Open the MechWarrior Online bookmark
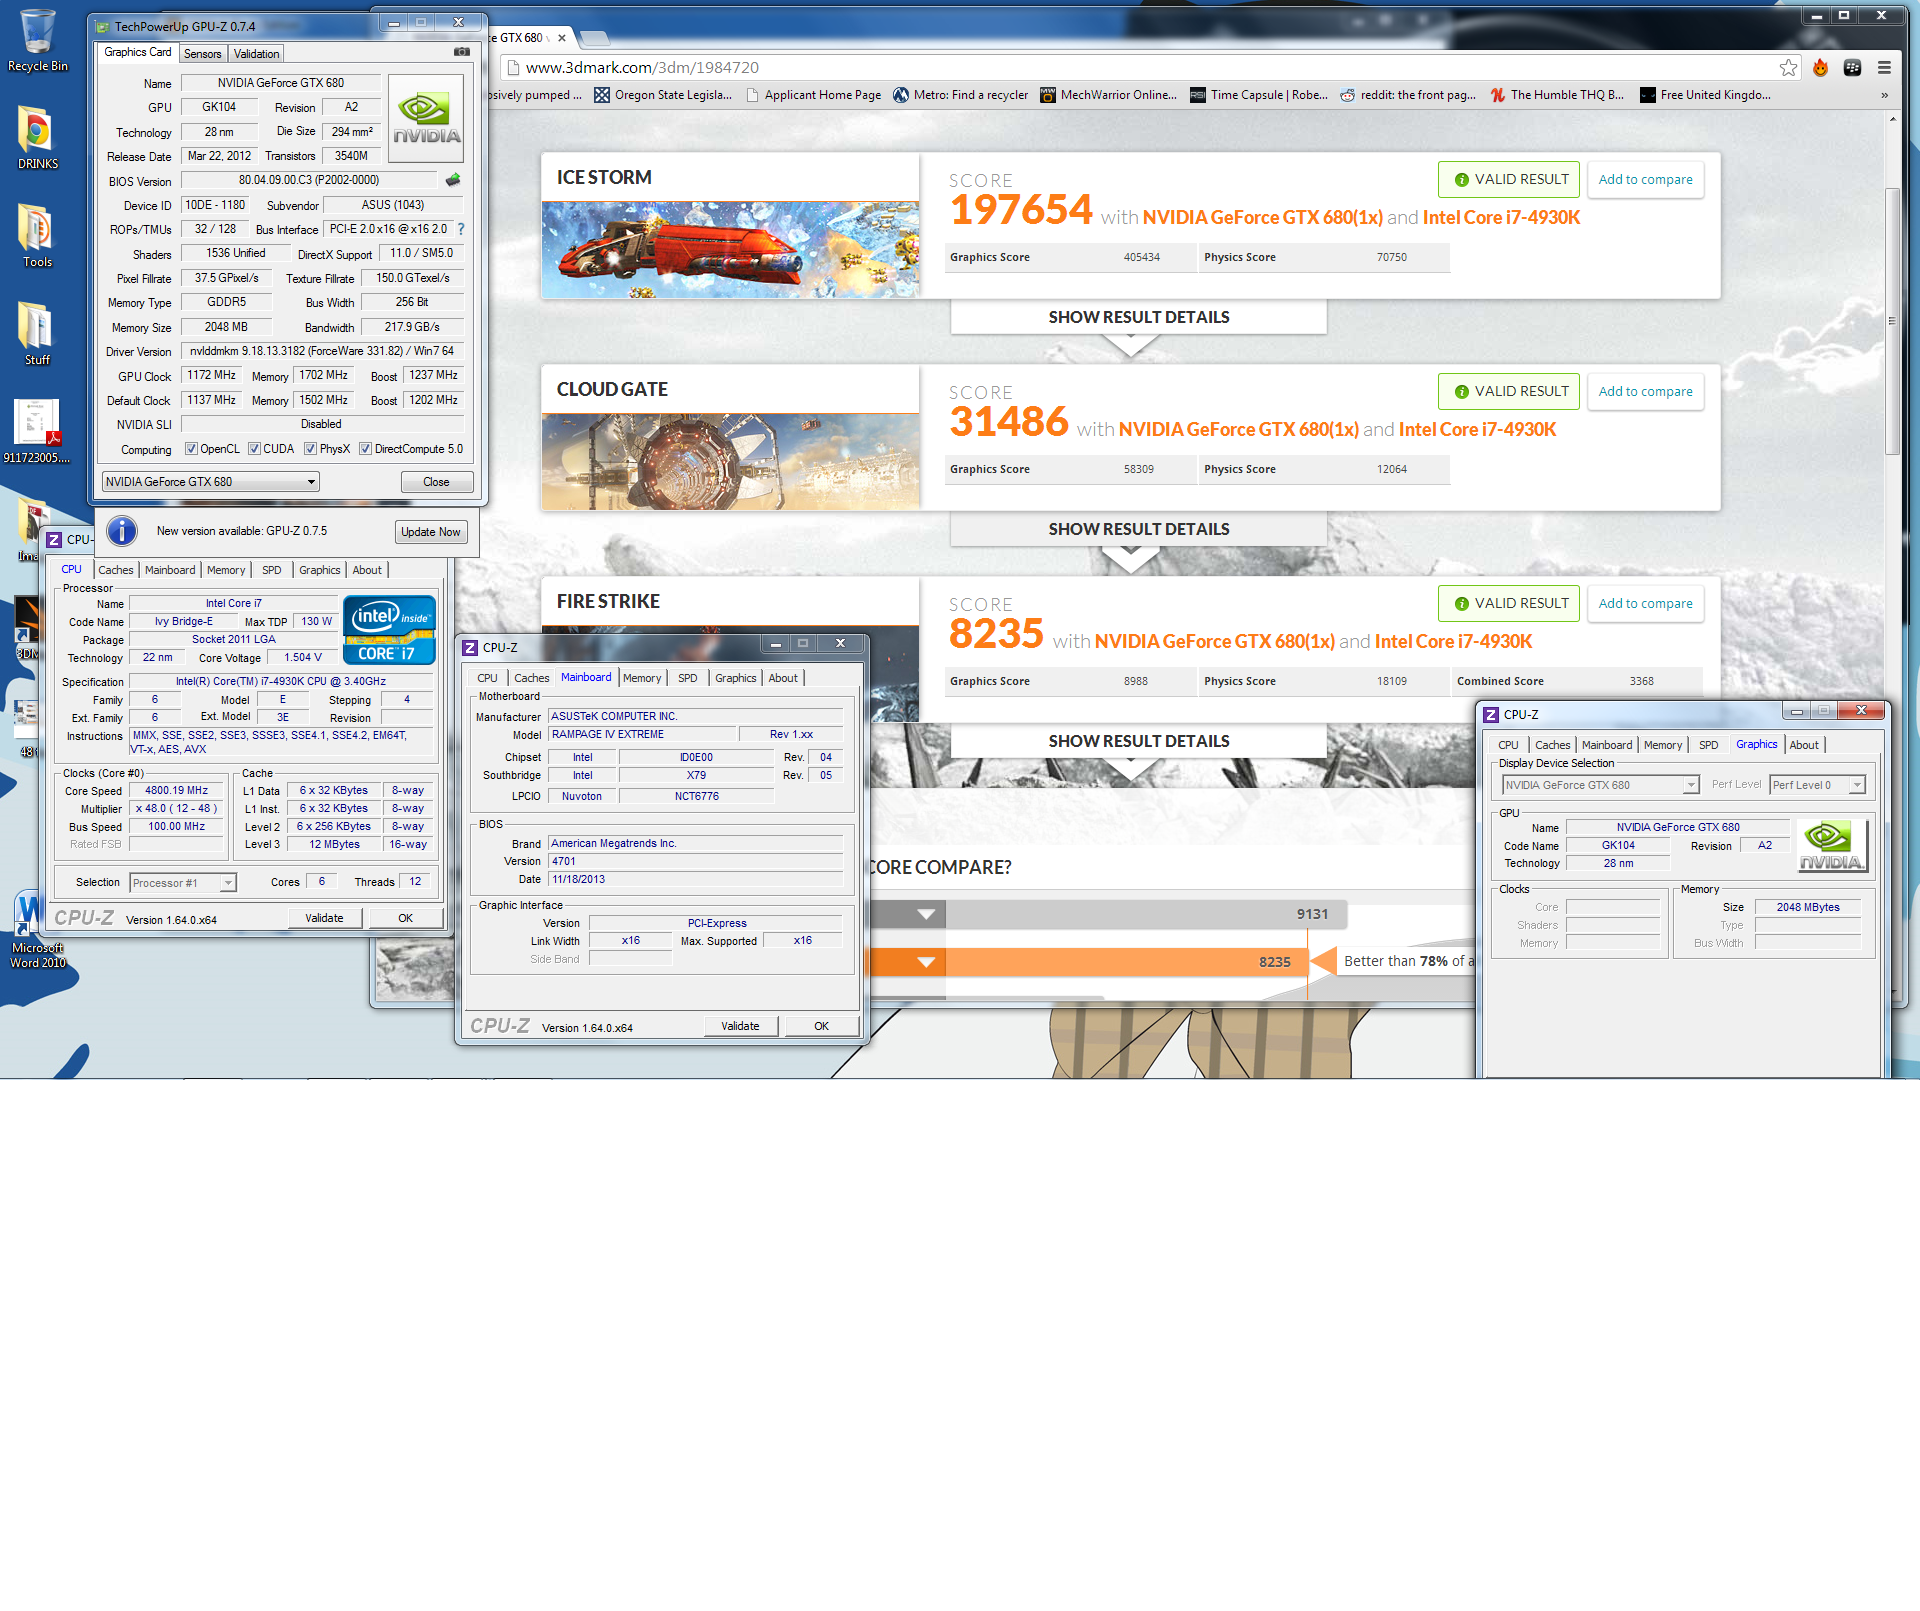The image size is (1920, 1611). 1108,95
